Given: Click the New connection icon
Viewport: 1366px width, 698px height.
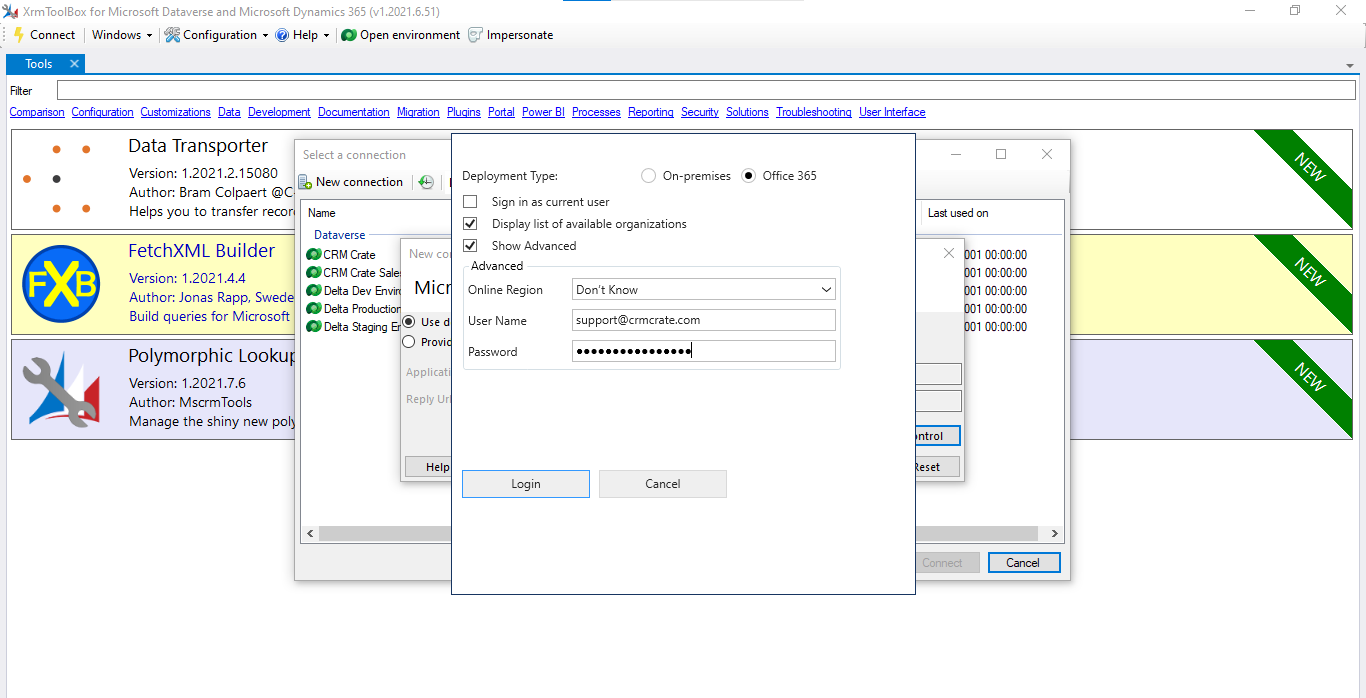Looking at the screenshot, I should point(304,181).
